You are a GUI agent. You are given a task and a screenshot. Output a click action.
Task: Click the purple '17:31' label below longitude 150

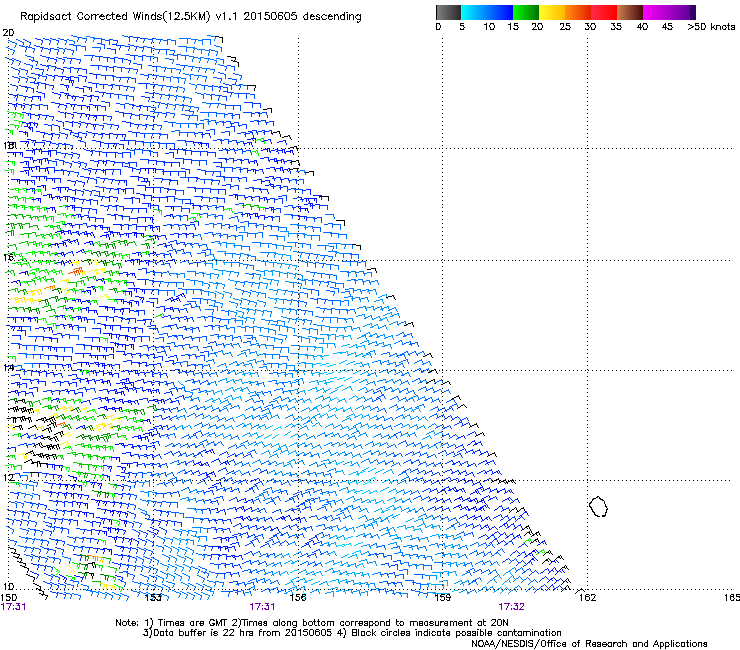tap(13, 607)
